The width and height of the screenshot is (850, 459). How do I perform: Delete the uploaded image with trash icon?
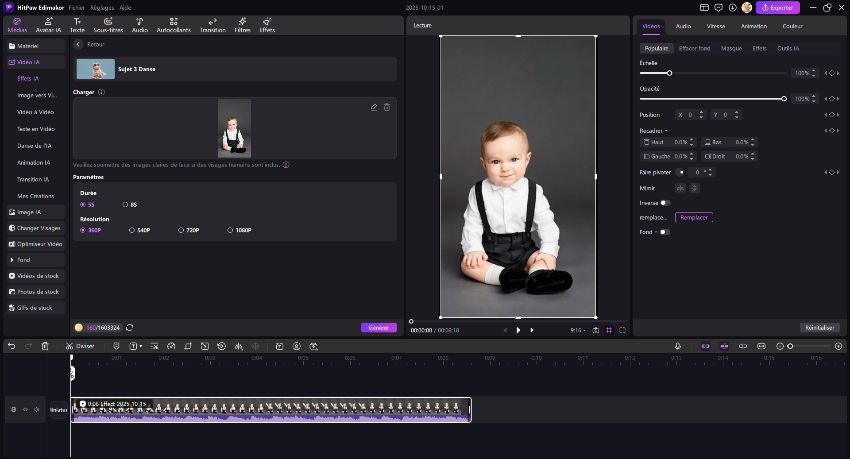387,107
